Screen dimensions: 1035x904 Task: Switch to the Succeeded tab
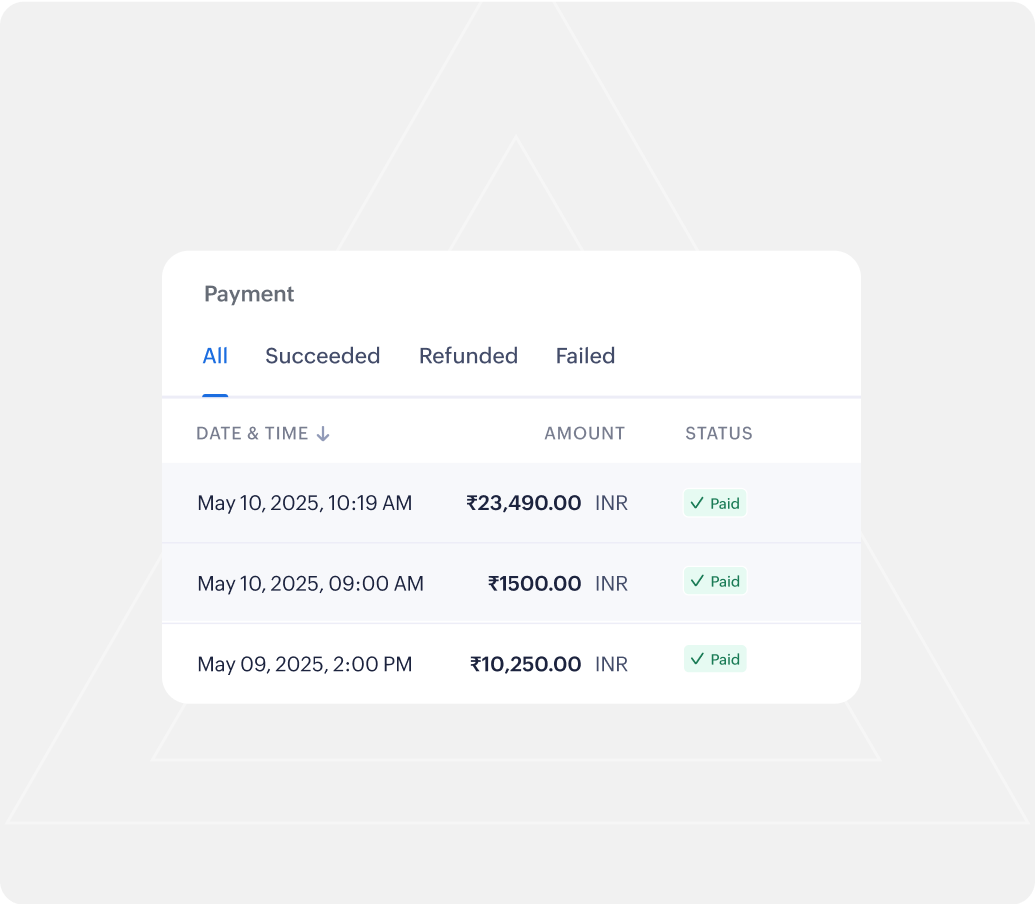322,356
